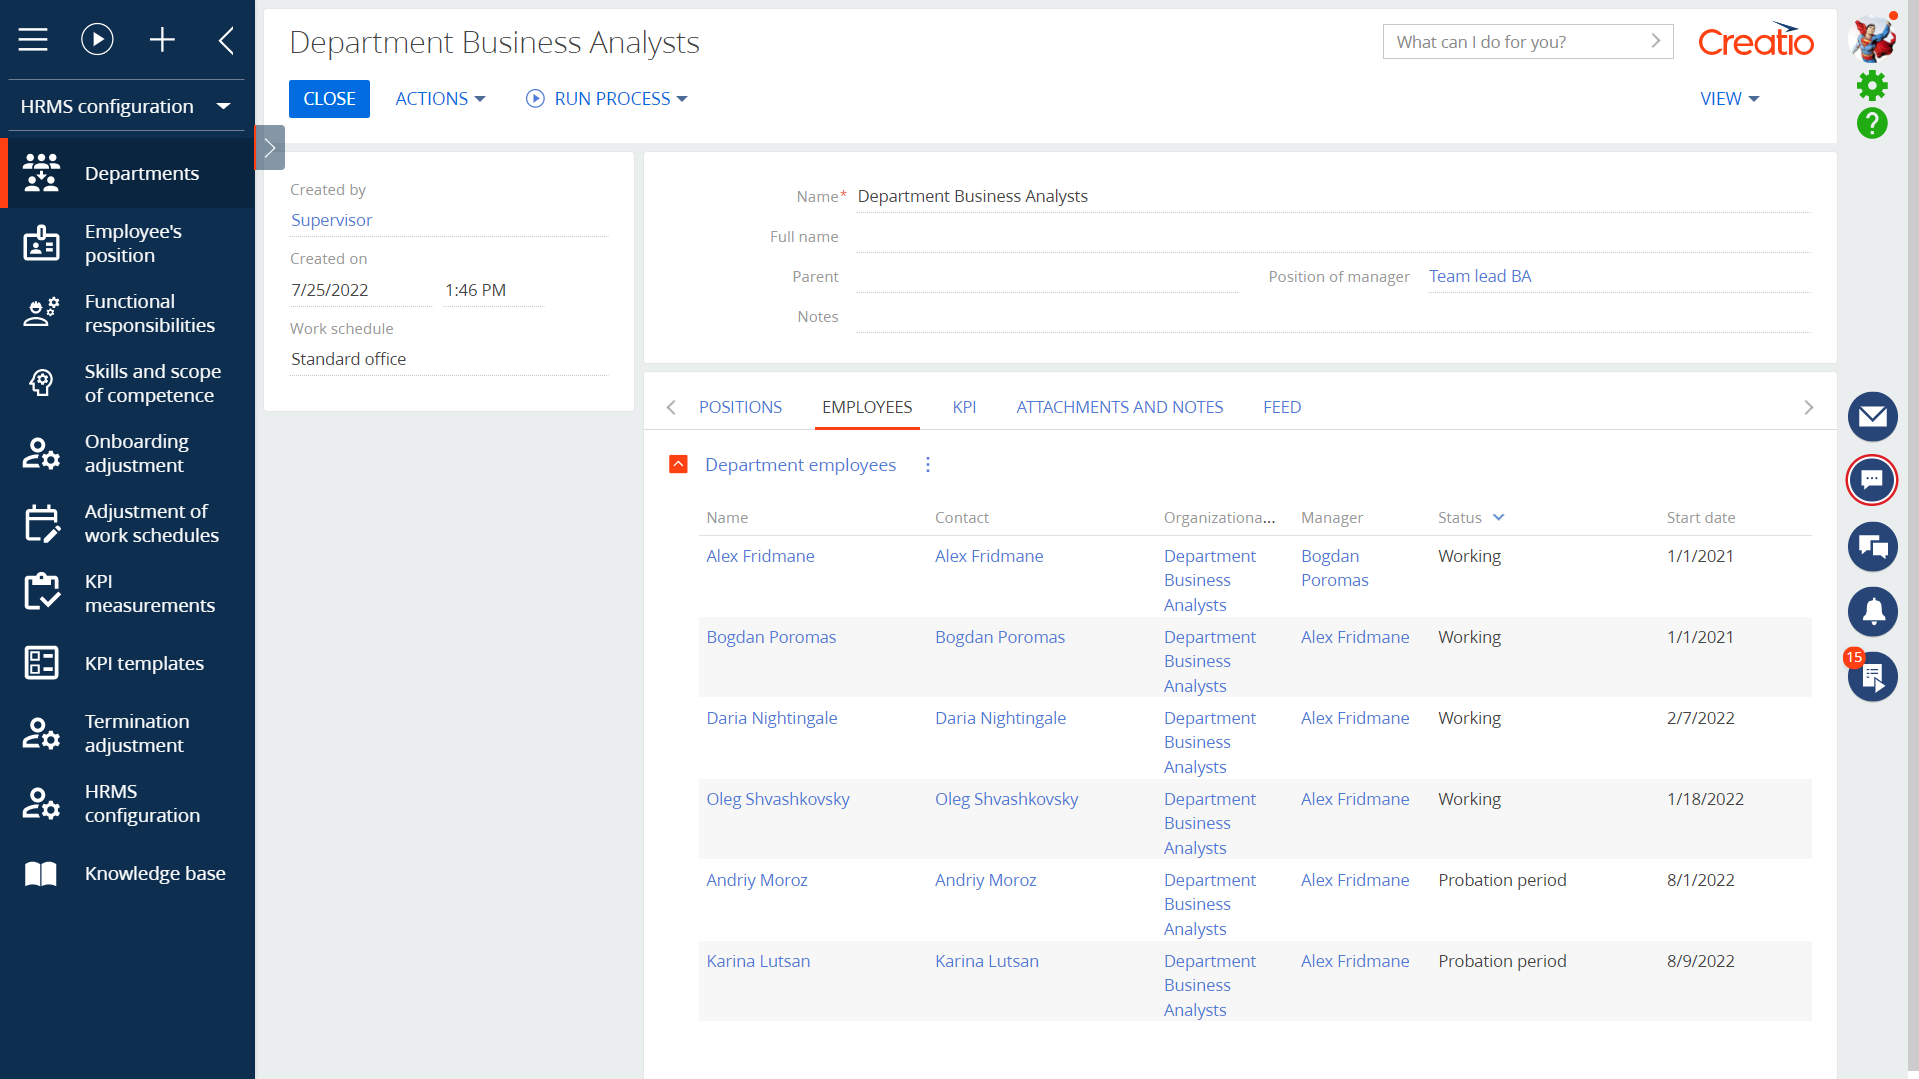Open the business process tasks icon with badge
The width and height of the screenshot is (1919, 1079).
1872,677
